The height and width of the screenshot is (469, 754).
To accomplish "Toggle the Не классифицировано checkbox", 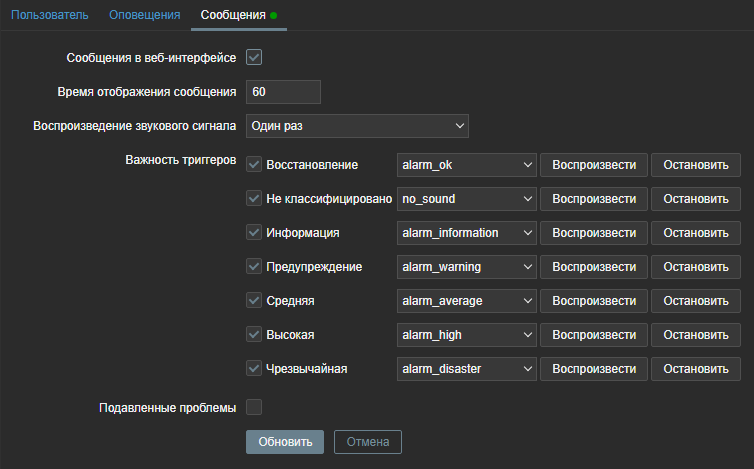I will tap(254, 199).
